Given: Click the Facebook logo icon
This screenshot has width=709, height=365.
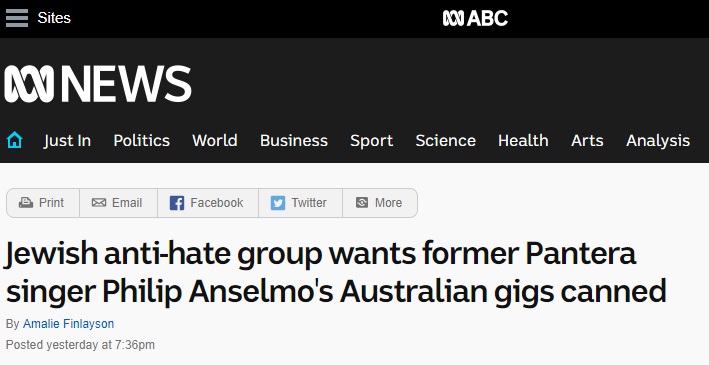Looking at the screenshot, I should tap(177, 203).
